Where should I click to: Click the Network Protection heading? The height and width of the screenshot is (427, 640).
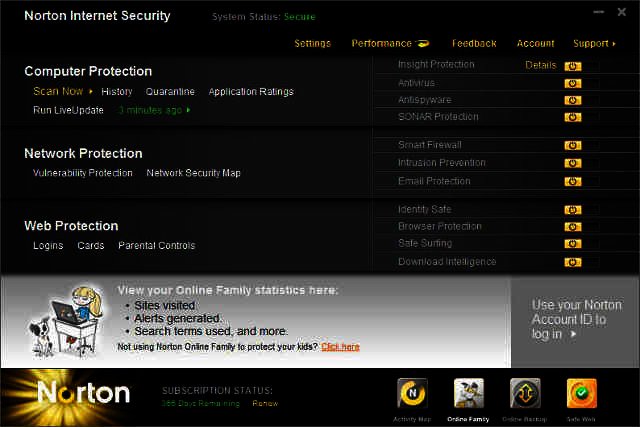tap(83, 153)
